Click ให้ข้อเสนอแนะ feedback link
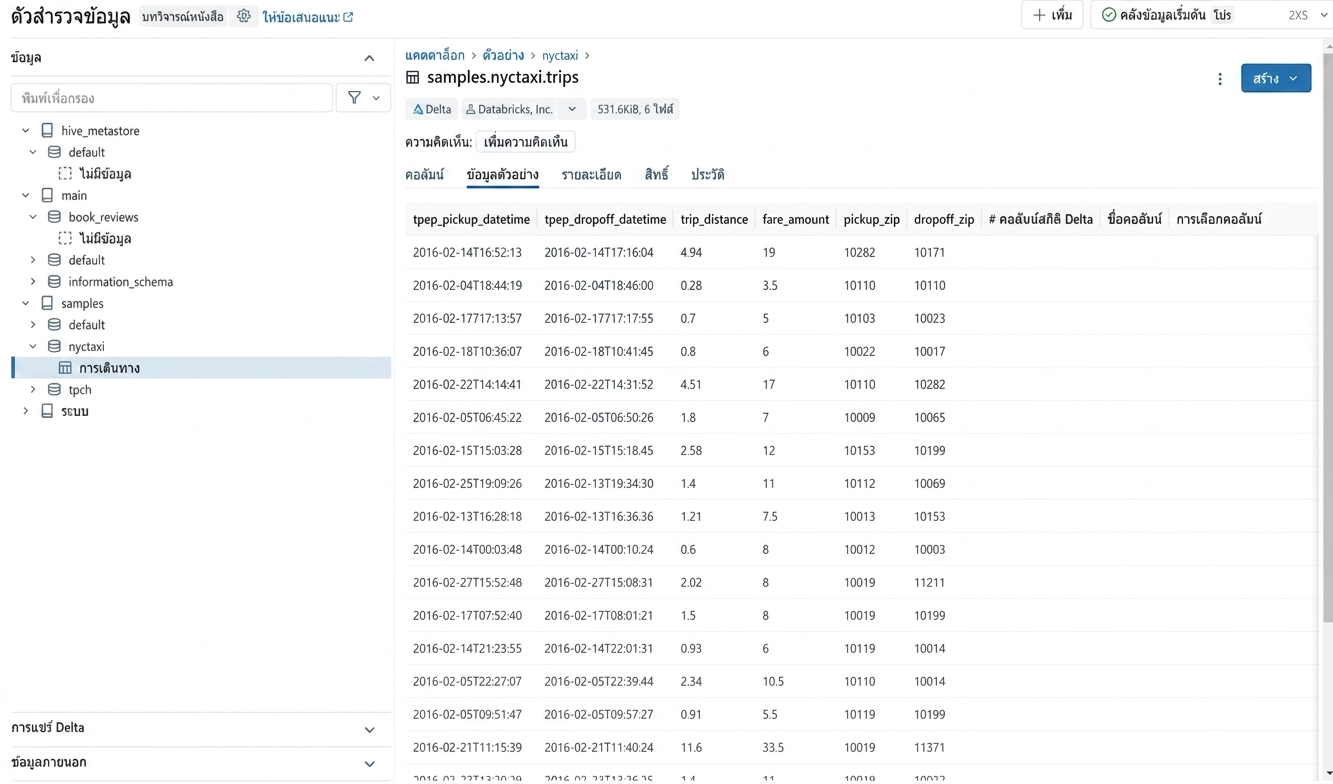 300,17
